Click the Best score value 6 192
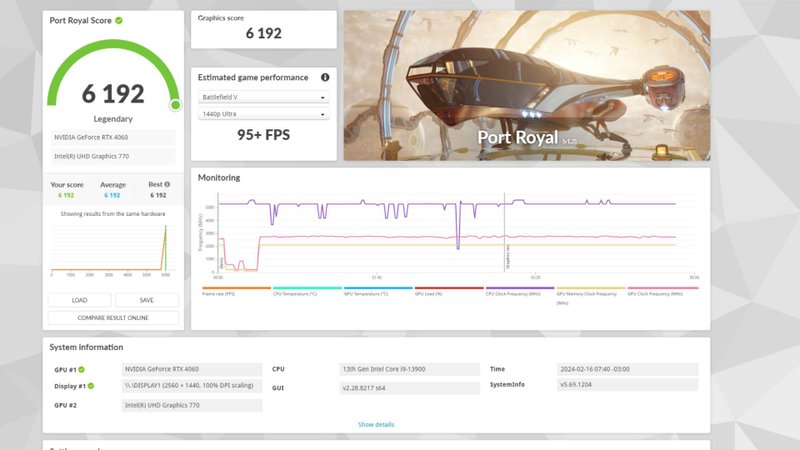 coord(158,195)
